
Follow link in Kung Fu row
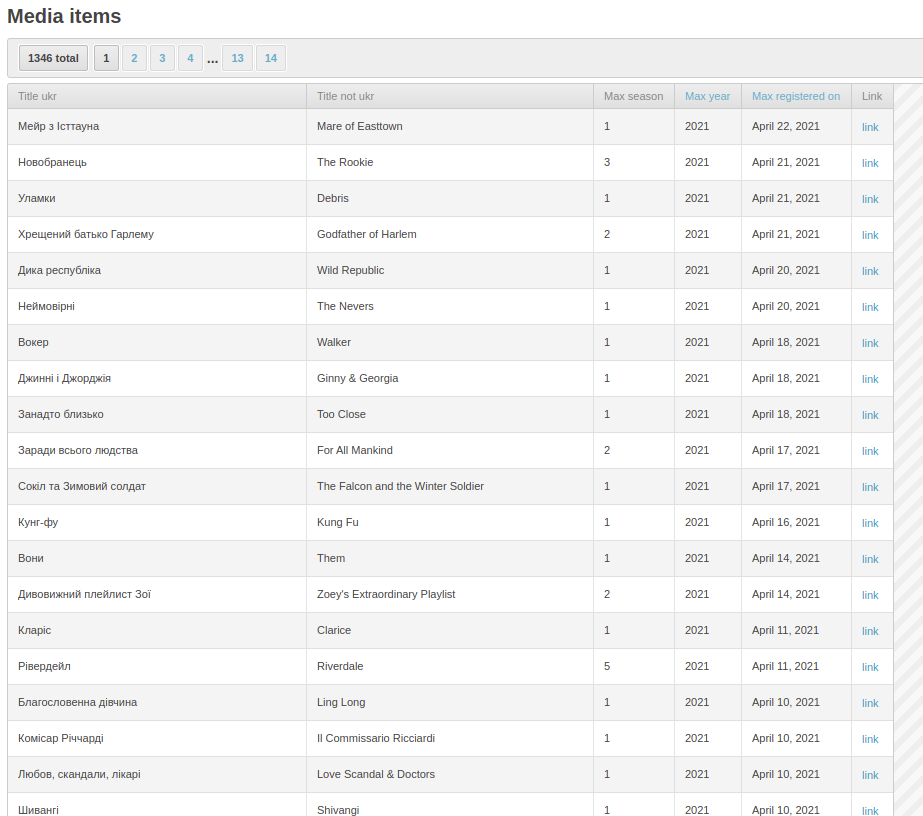point(870,523)
